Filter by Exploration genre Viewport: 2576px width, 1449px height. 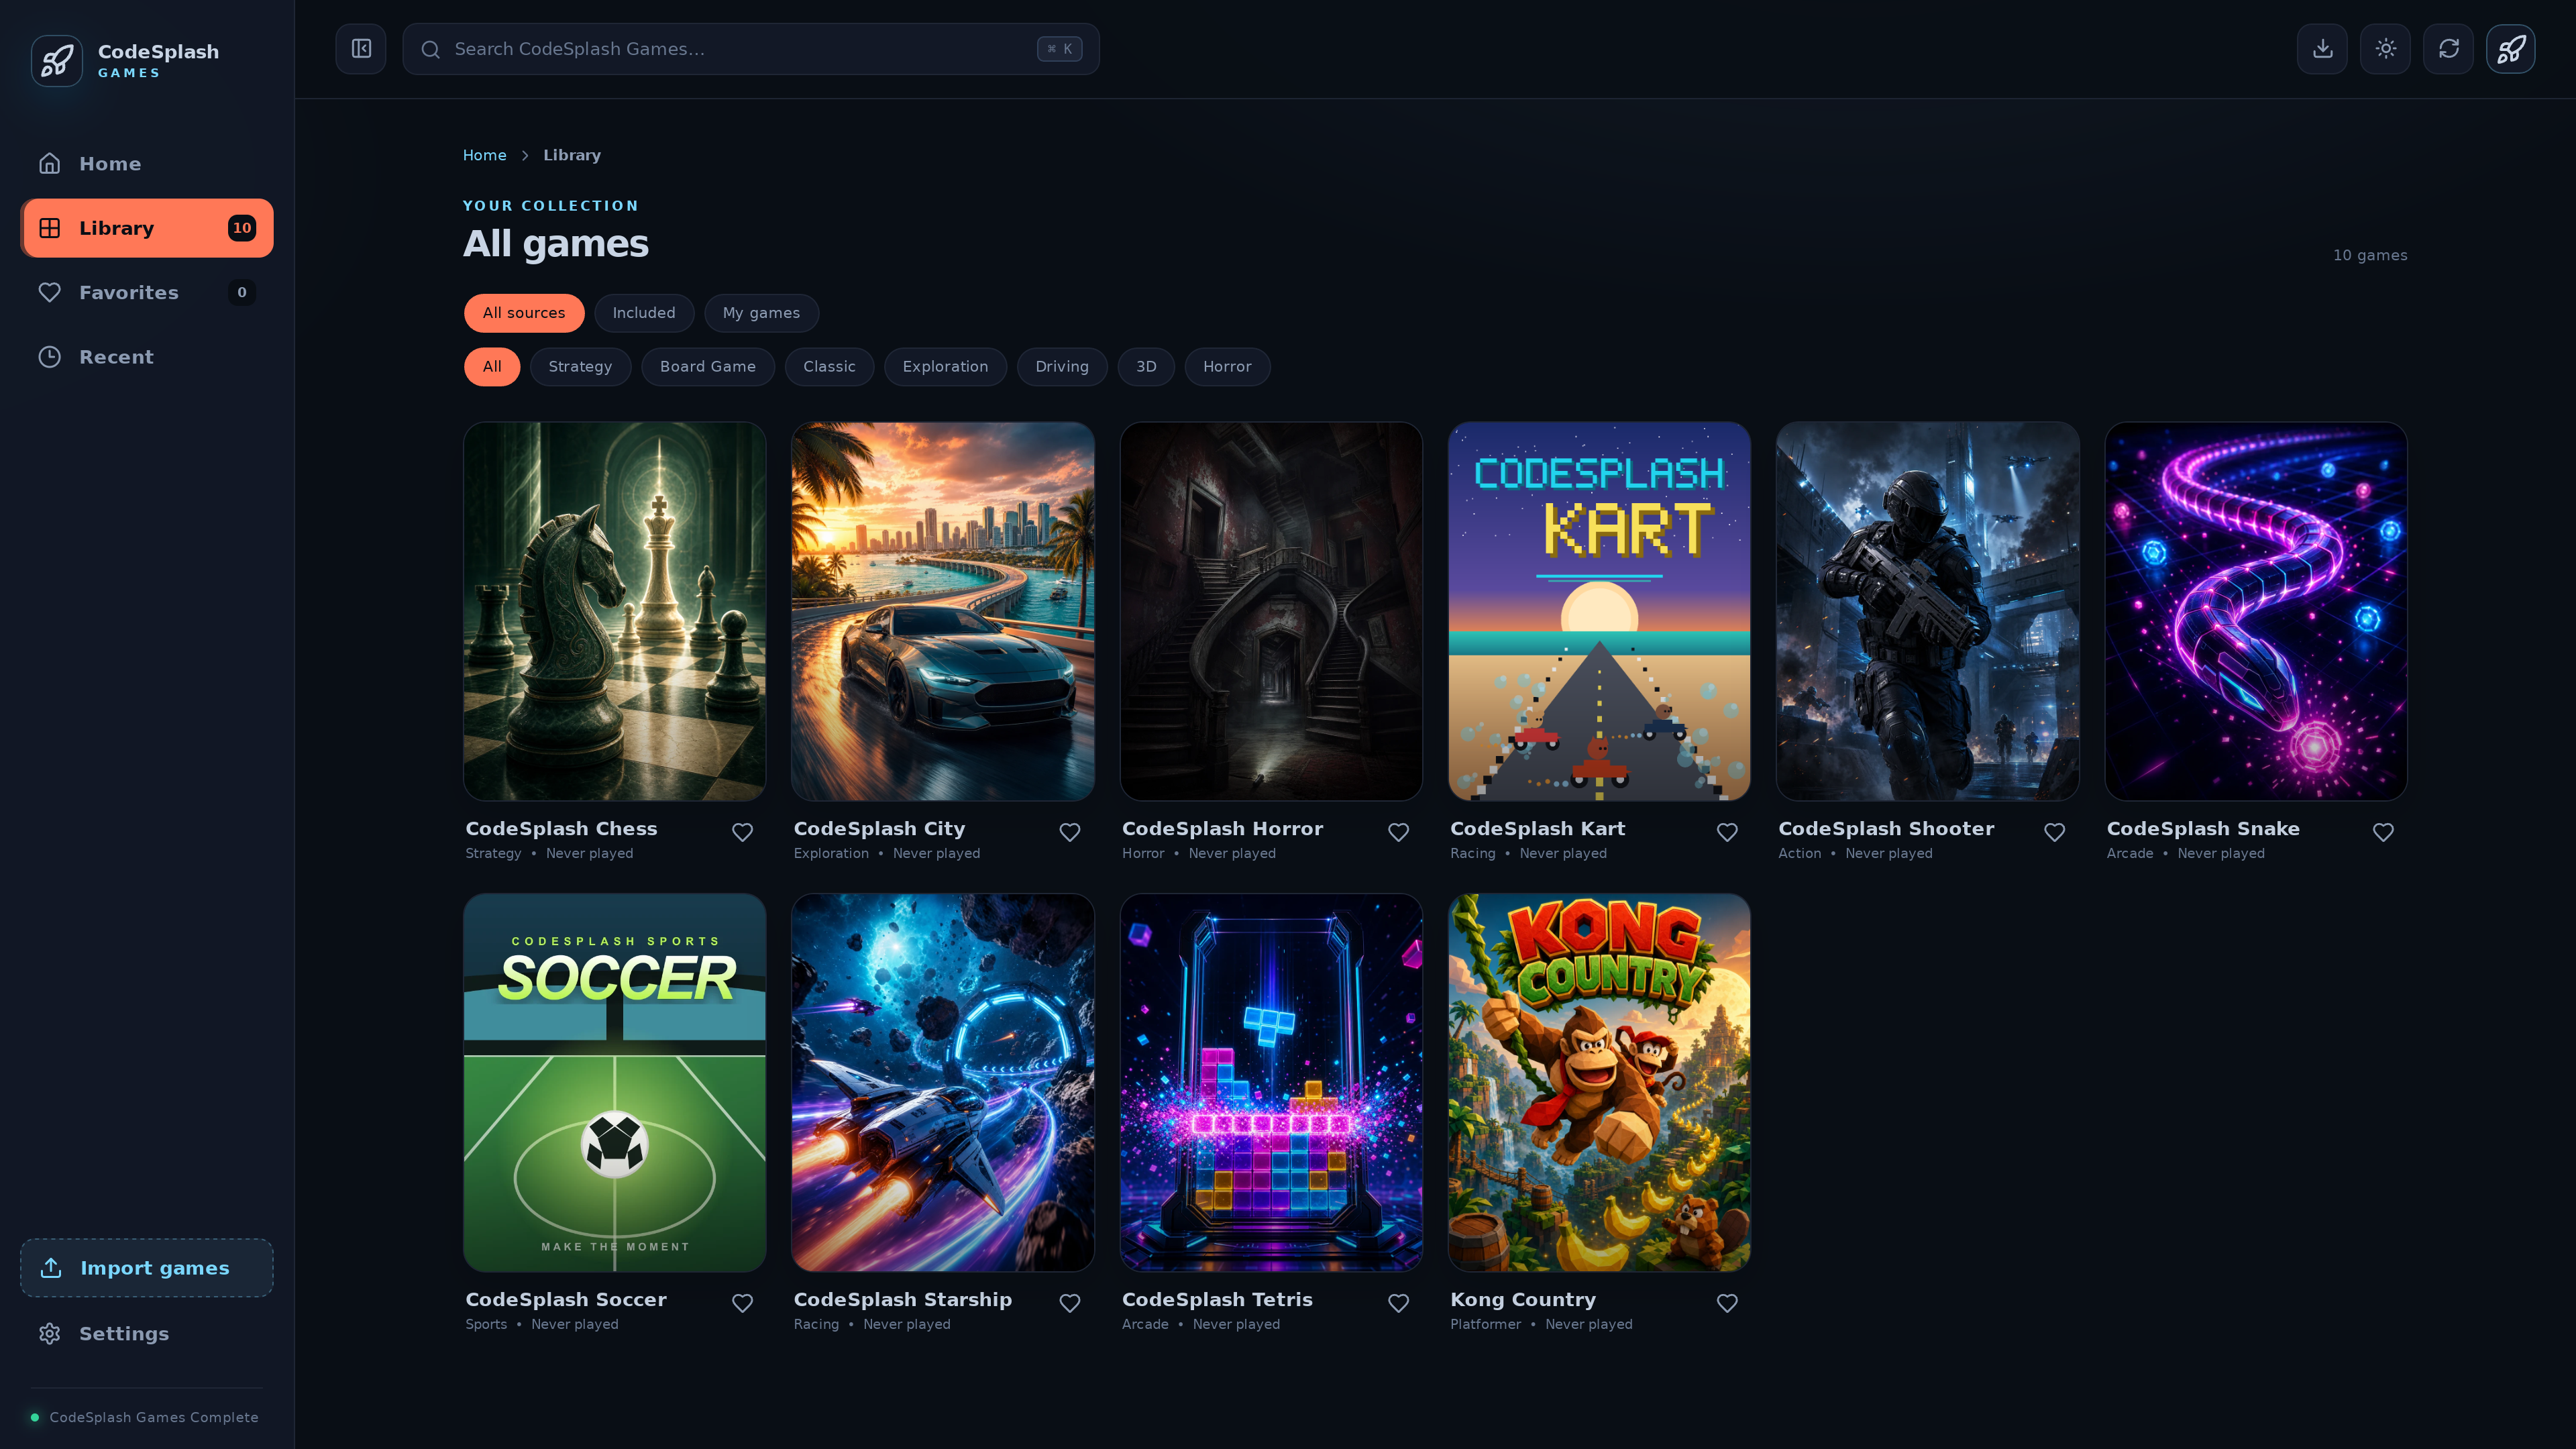[x=945, y=367]
